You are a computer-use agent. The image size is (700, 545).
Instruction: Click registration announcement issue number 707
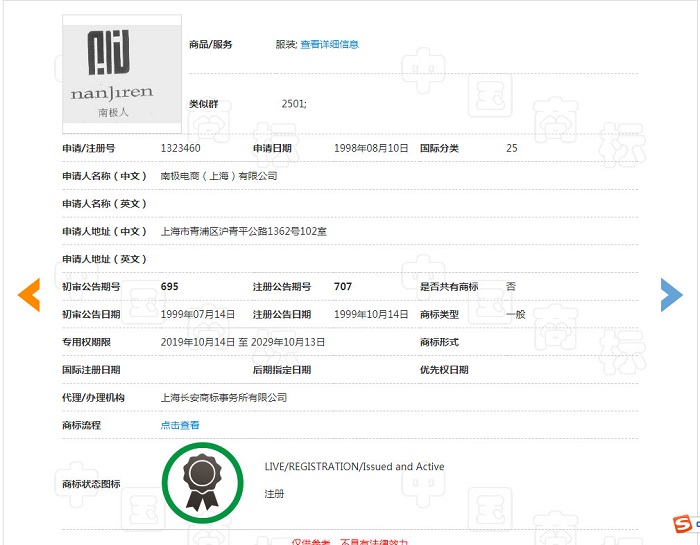(343, 287)
